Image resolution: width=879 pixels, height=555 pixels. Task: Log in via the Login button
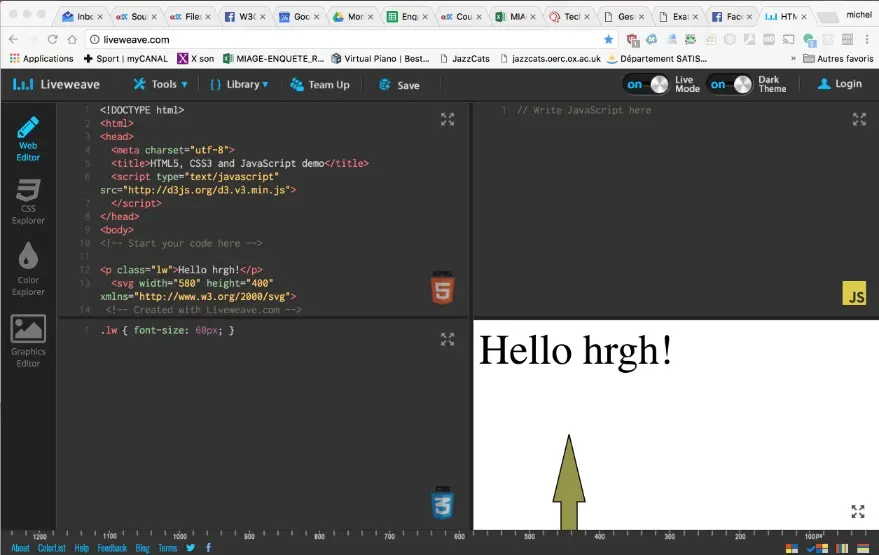(x=839, y=84)
